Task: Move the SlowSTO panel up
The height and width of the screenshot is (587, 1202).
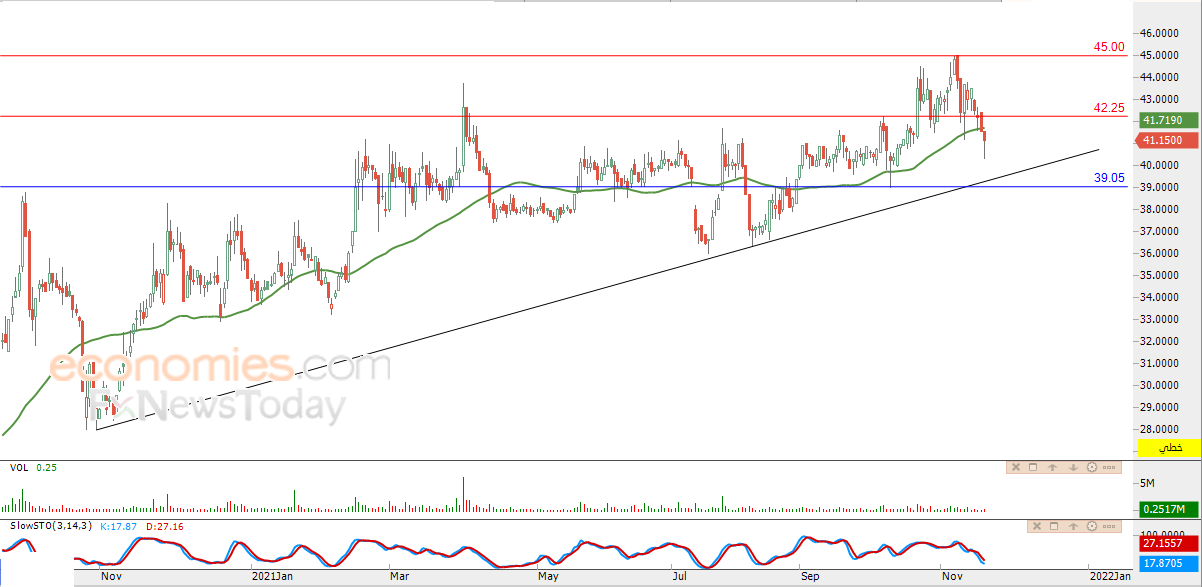Action: [x=1073, y=526]
